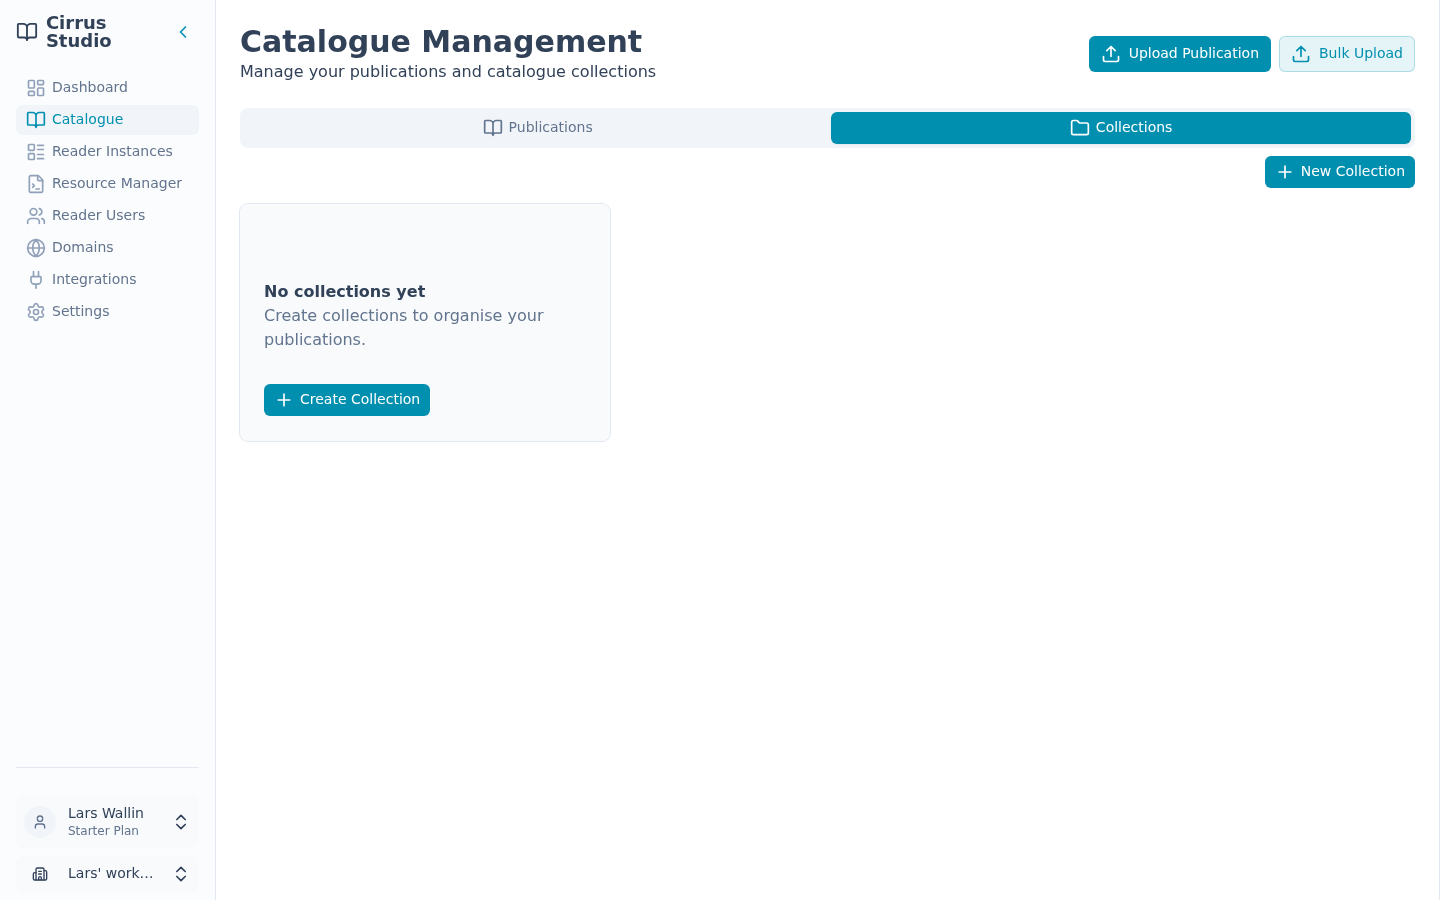Click the Starter Plan label
This screenshot has height=900, width=1440.
103,831
